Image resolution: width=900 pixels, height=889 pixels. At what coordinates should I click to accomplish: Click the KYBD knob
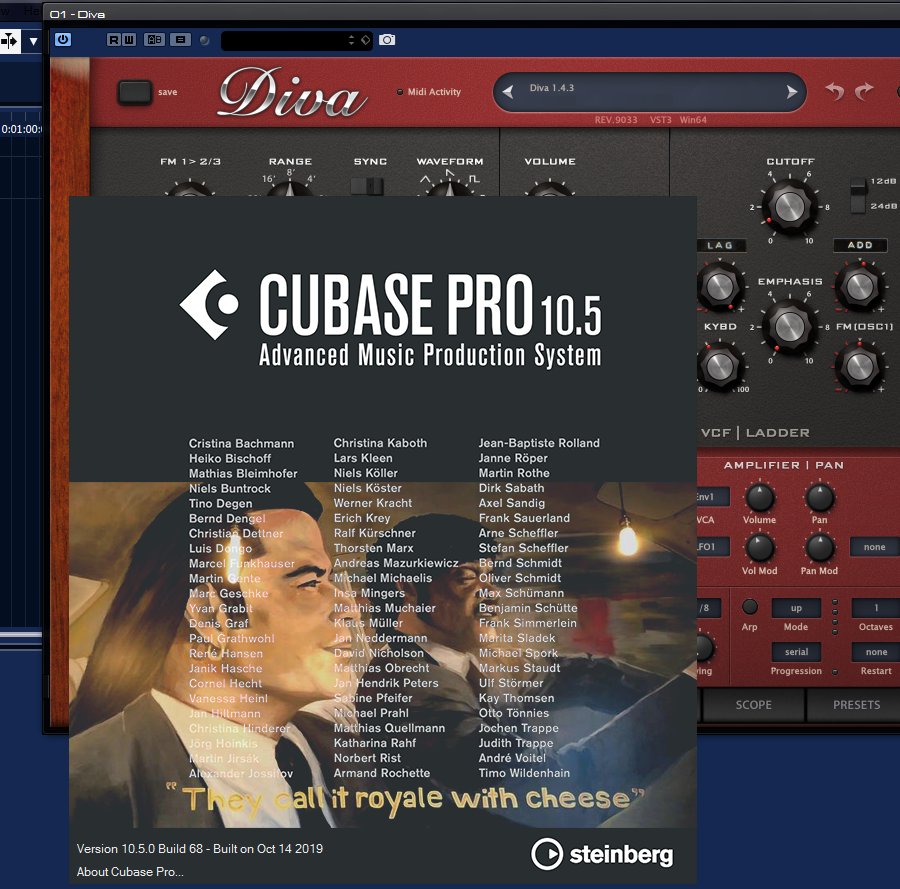719,366
